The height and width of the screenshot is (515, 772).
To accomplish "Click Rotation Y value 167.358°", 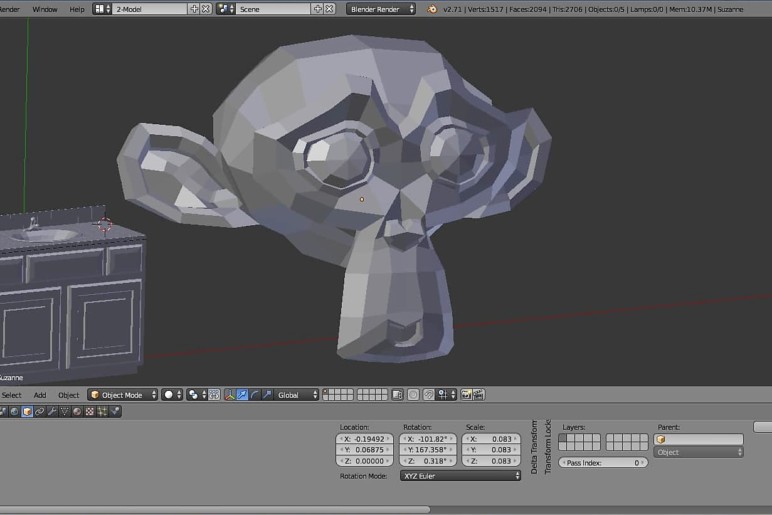I will click(428, 450).
